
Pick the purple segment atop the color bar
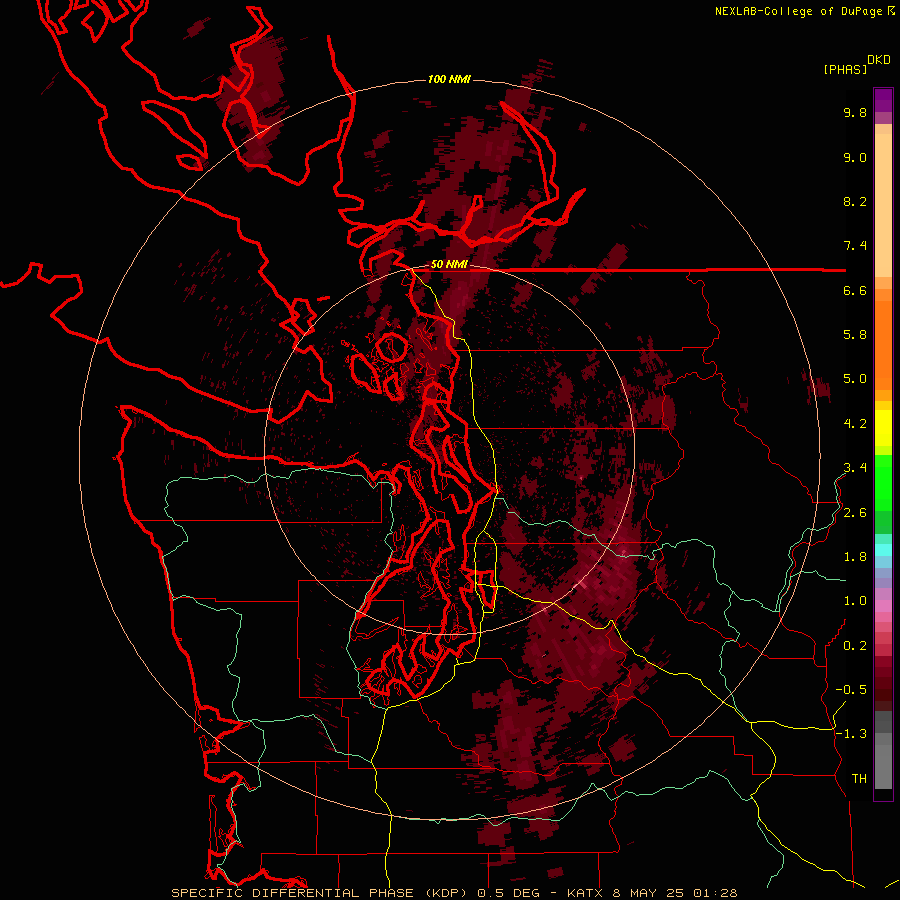pyautogui.click(x=883, y=100)
